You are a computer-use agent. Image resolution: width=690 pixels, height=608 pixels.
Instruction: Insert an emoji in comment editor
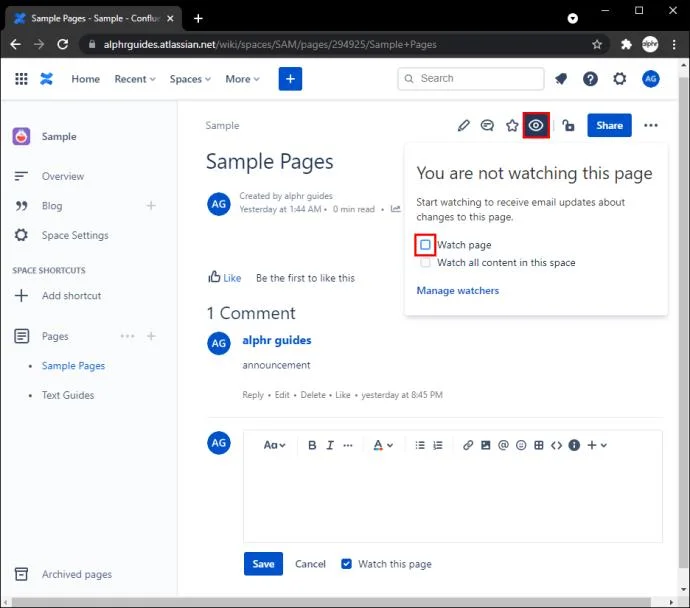point(521,445)
